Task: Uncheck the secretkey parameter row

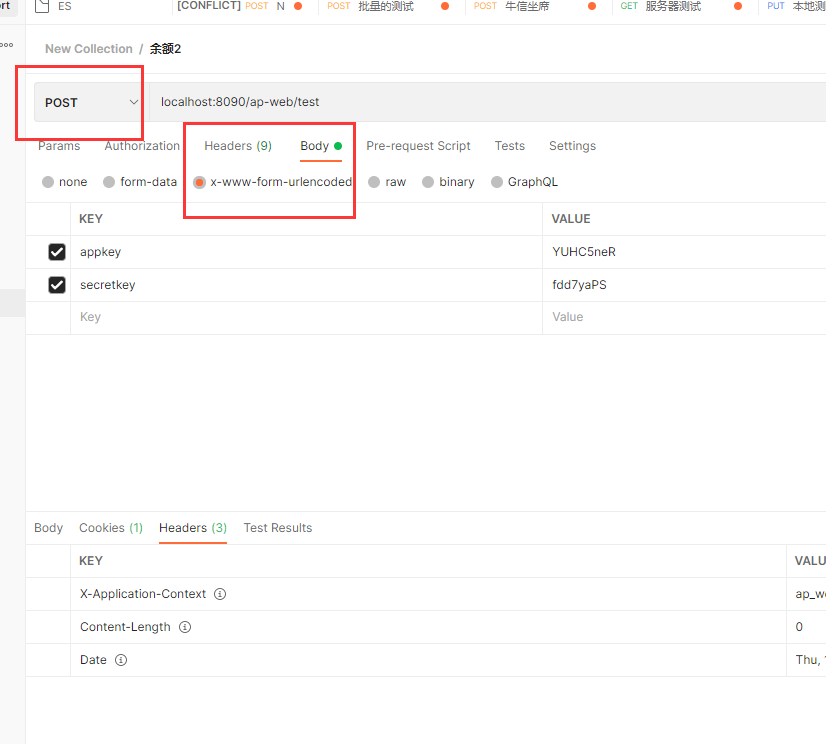Action: pos(57,285)
